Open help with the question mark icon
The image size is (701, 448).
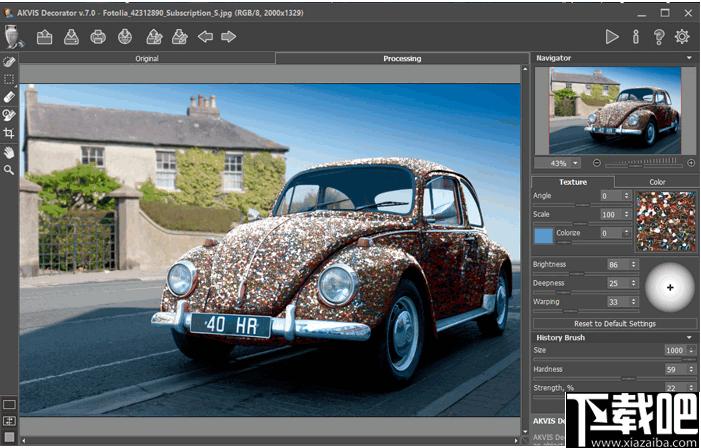click(x=659, y=37)
